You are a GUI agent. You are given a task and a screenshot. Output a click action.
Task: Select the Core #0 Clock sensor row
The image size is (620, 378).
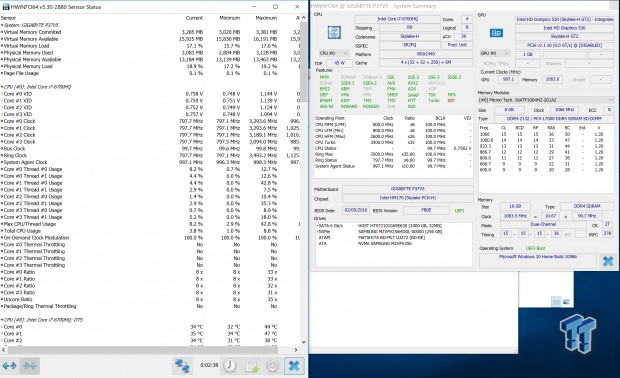point(150,121)
